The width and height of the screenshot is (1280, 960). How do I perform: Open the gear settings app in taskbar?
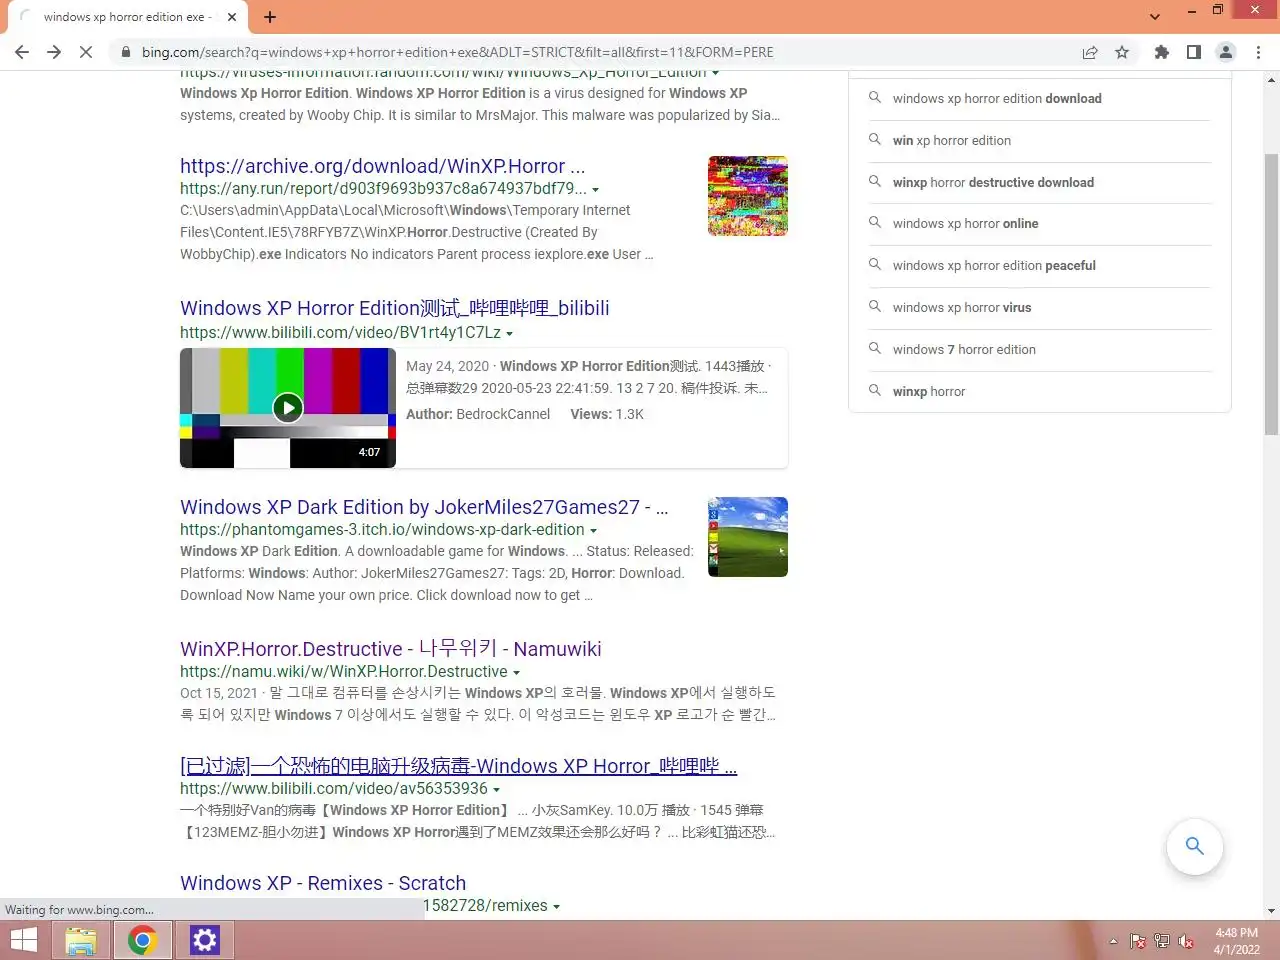point(204,940)
